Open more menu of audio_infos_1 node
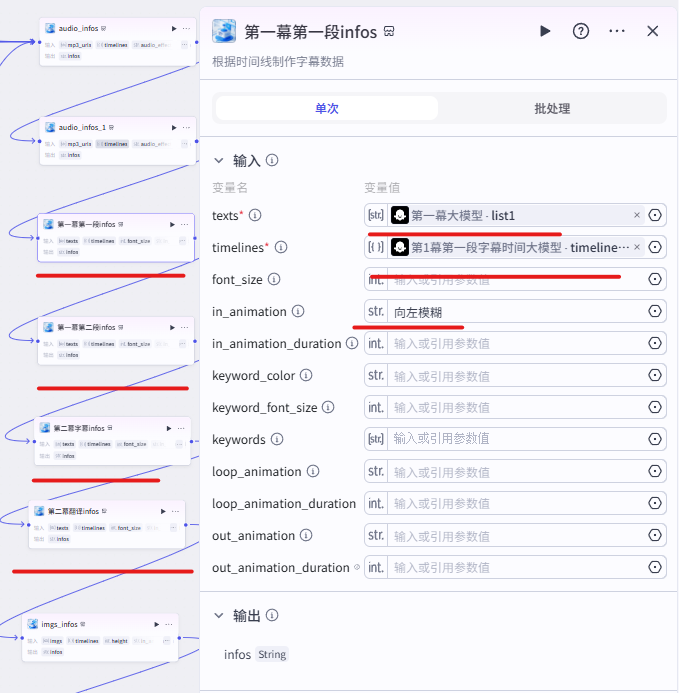 point(187,127)
